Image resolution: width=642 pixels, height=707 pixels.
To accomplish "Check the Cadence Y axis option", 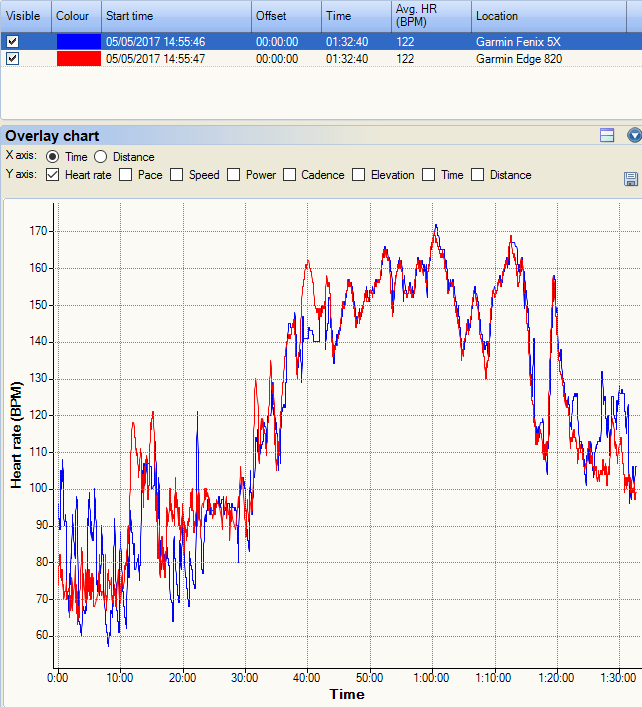I will pyautogui.click(x=290, y=175).
